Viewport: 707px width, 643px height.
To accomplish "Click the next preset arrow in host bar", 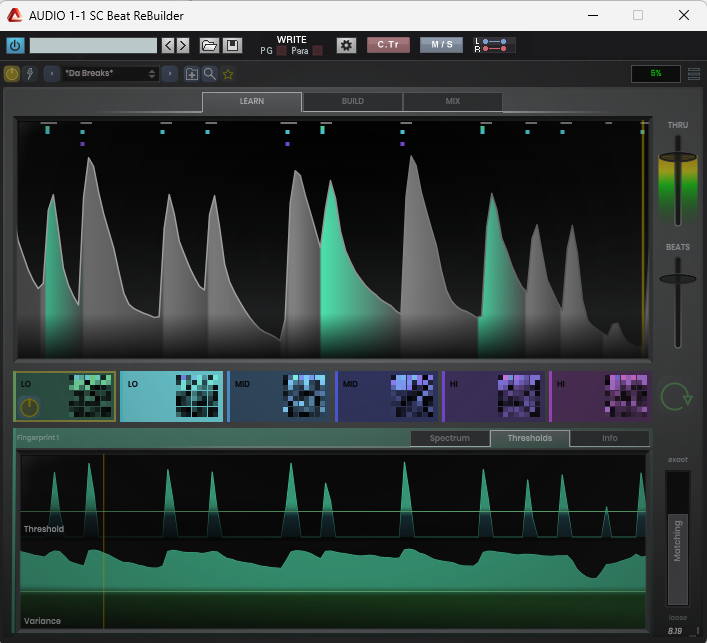I will (x=183, y=46).
